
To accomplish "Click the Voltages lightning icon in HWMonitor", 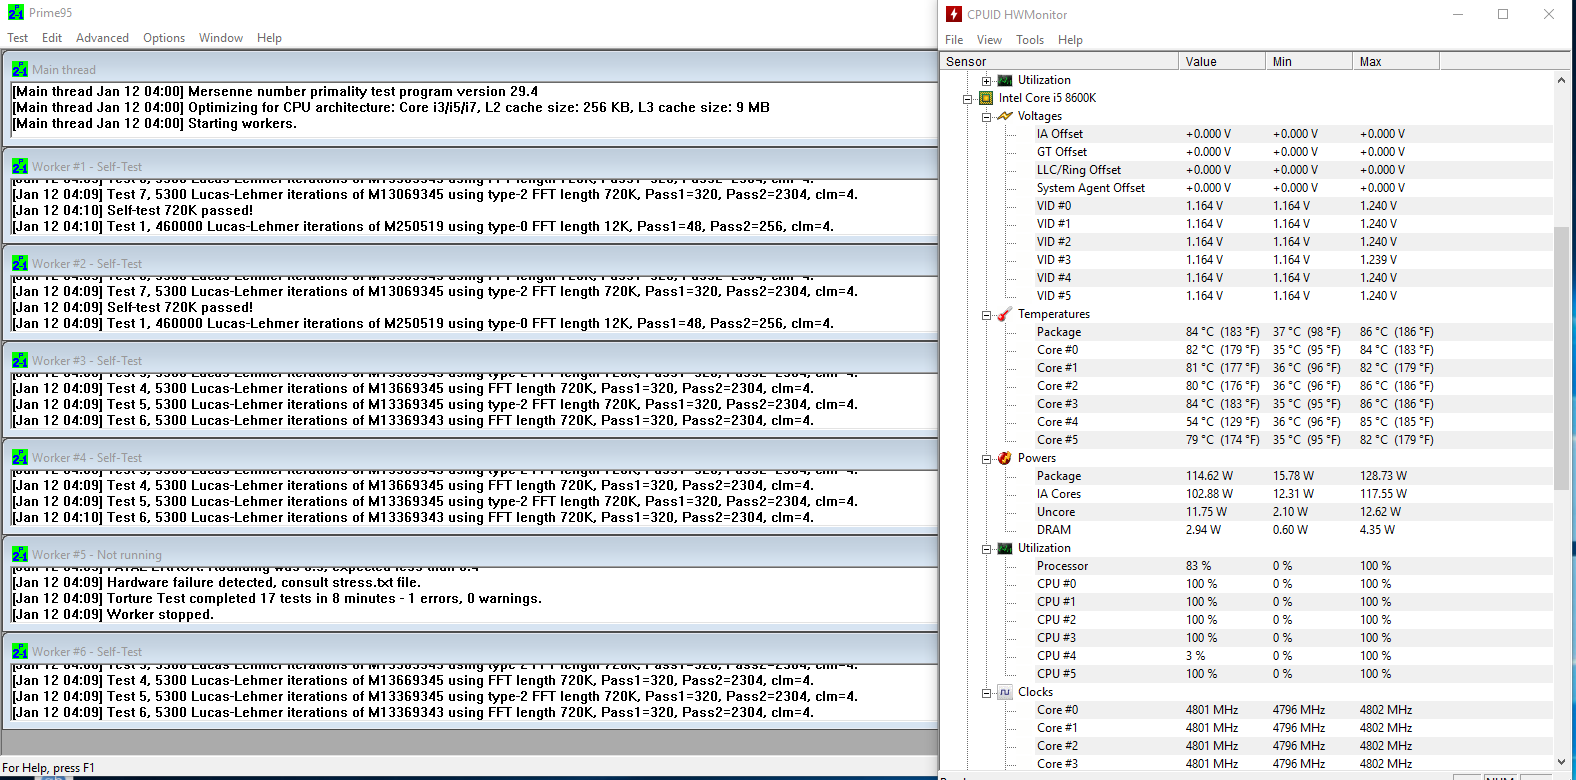I will [1005, 116].
